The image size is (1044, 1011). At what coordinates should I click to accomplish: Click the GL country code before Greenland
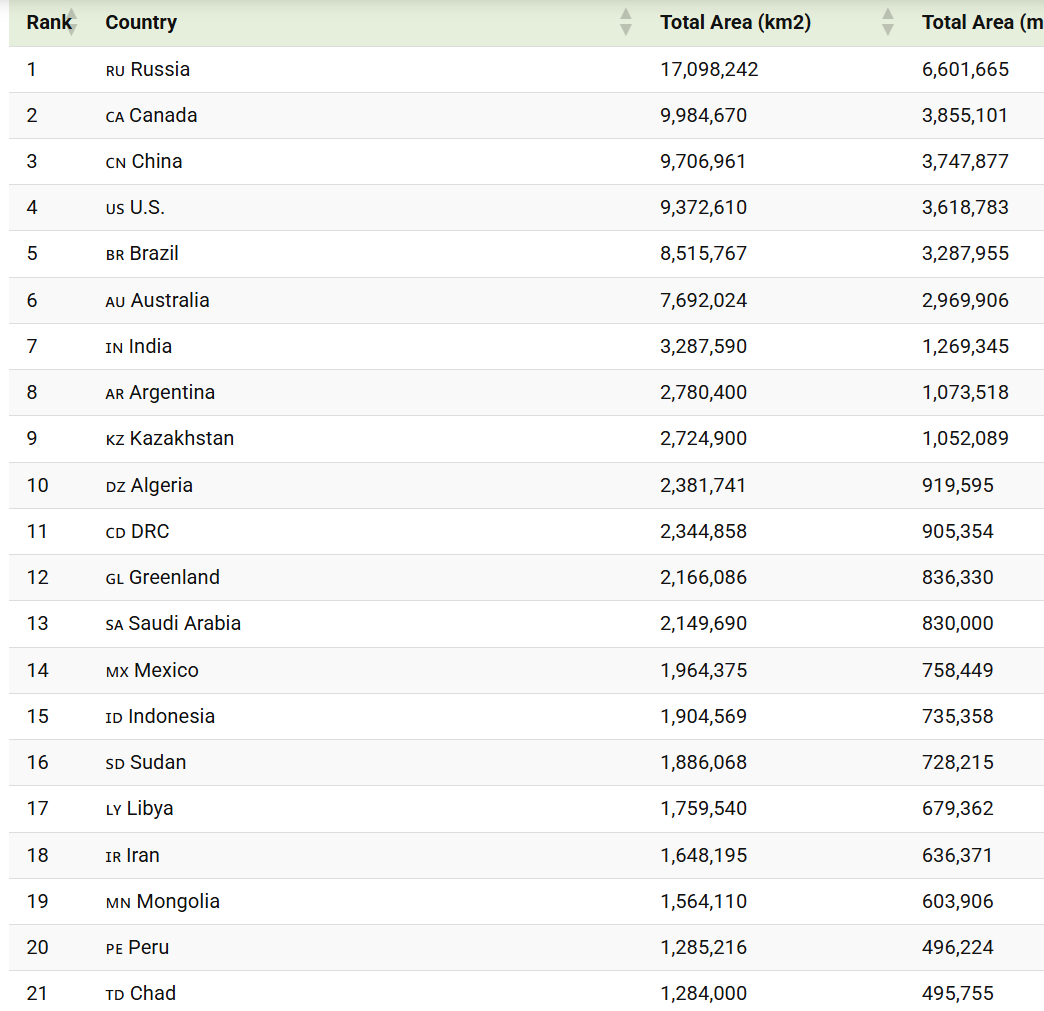[115, 579]
